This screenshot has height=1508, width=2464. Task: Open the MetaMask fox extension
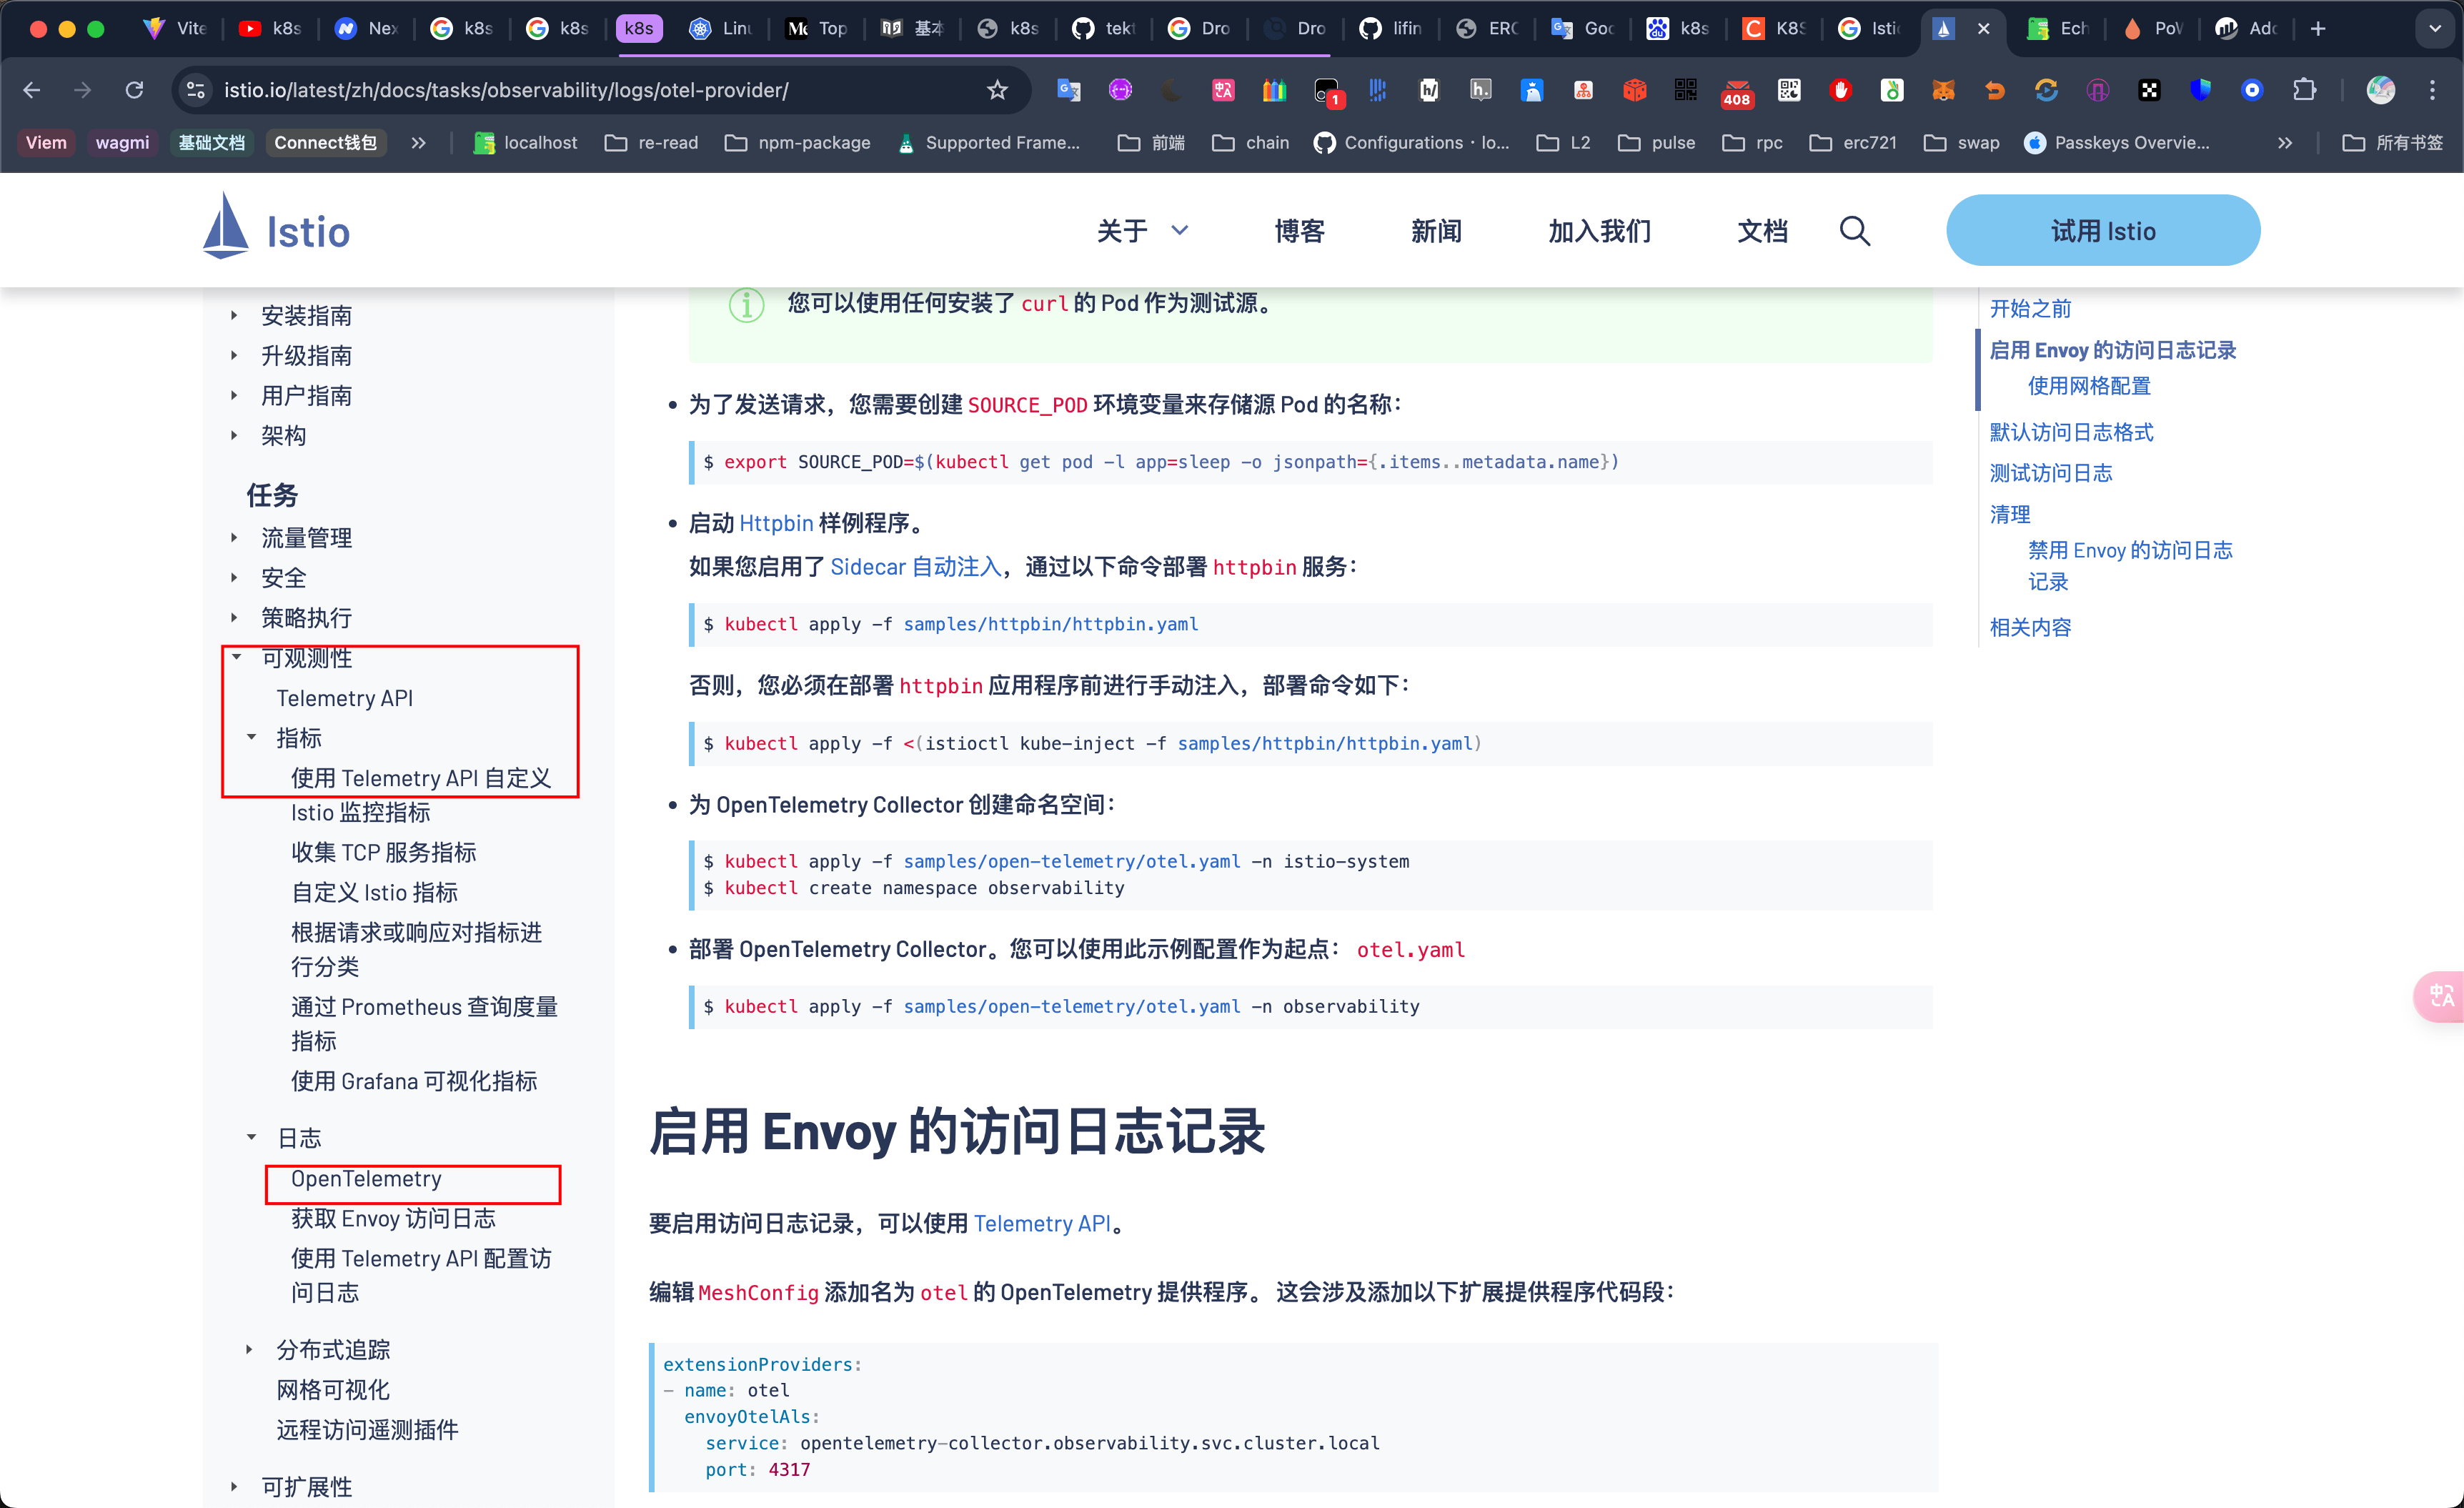click(x=1943, y=90)
